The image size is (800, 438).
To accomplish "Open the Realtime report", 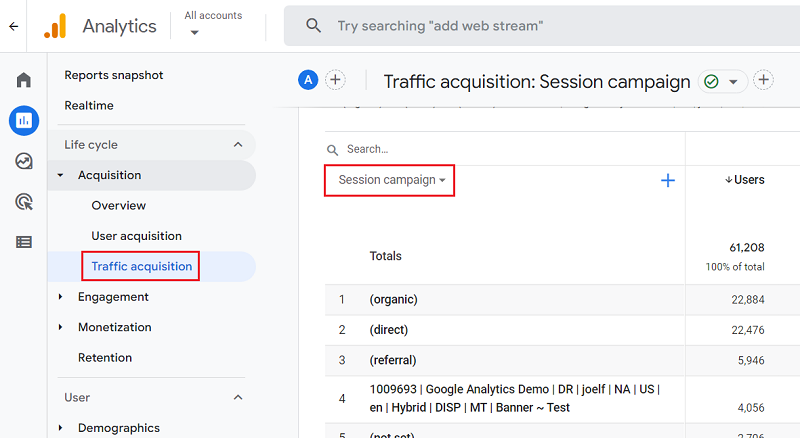I will click(x=89, y=106).
